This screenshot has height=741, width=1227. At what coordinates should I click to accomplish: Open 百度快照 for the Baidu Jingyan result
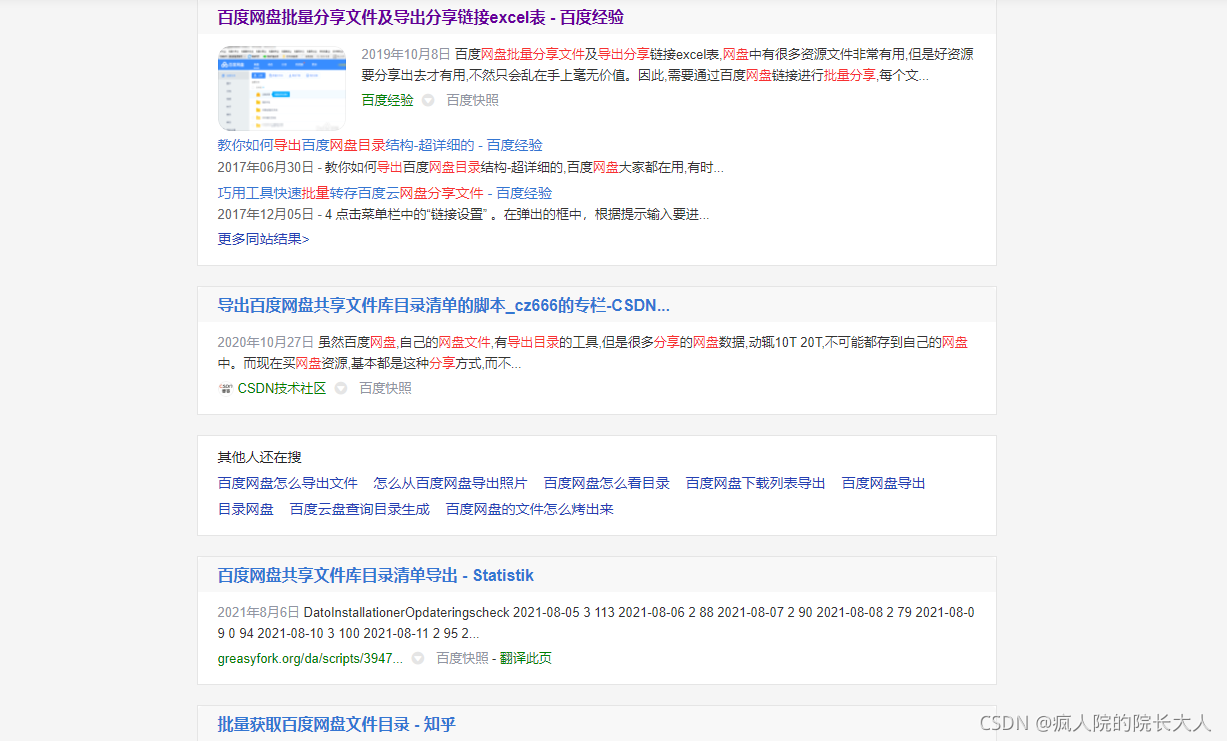472,100
